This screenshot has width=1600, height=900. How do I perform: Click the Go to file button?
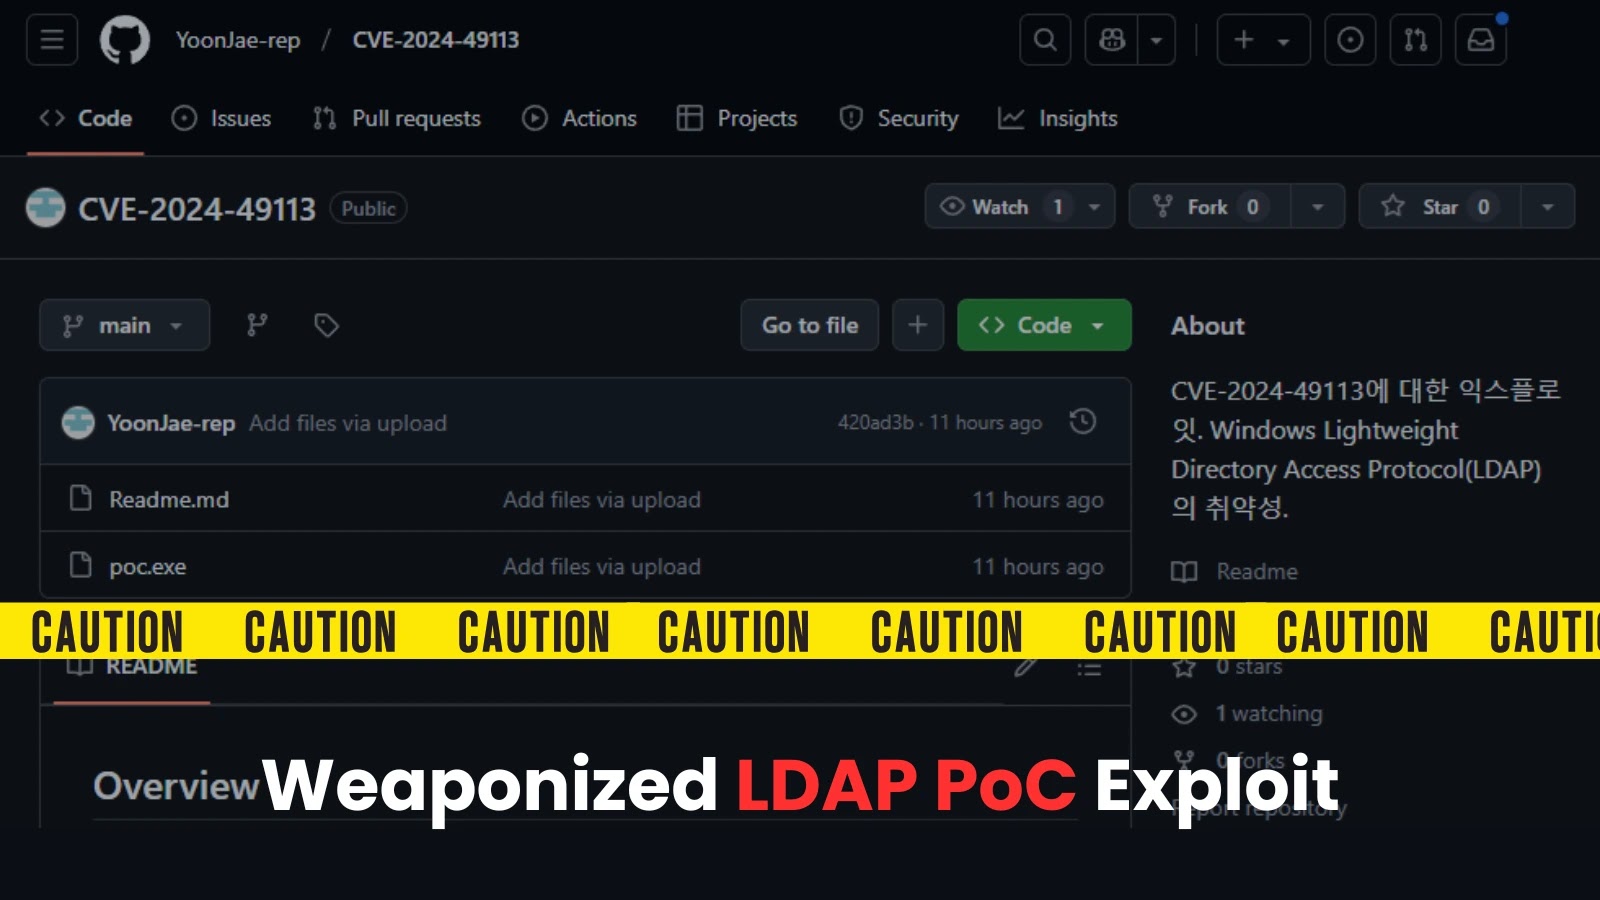(809, 325)
